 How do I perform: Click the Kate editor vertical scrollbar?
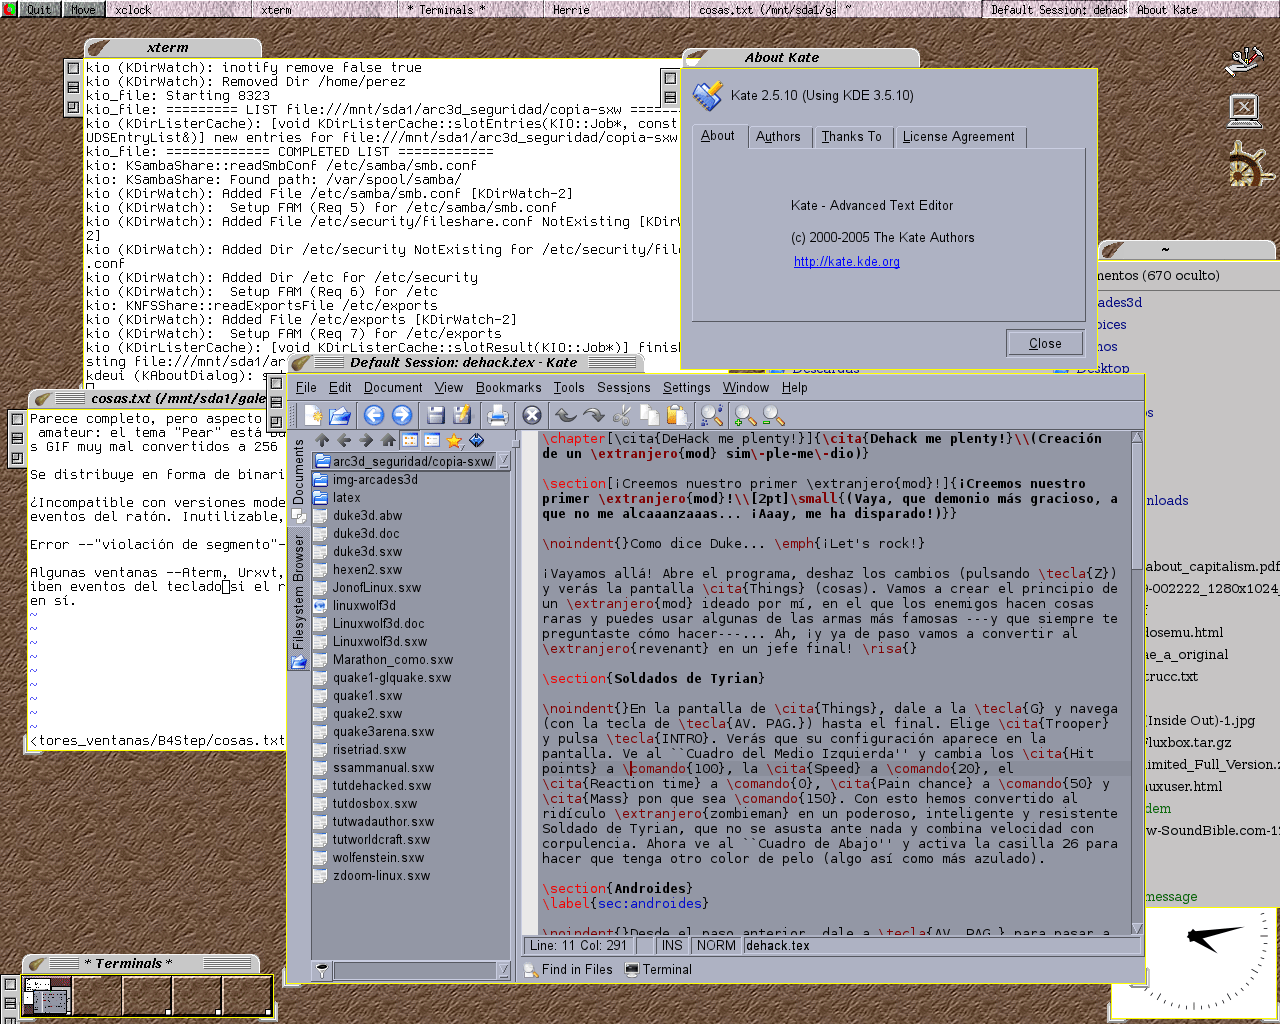(1137, 682)
